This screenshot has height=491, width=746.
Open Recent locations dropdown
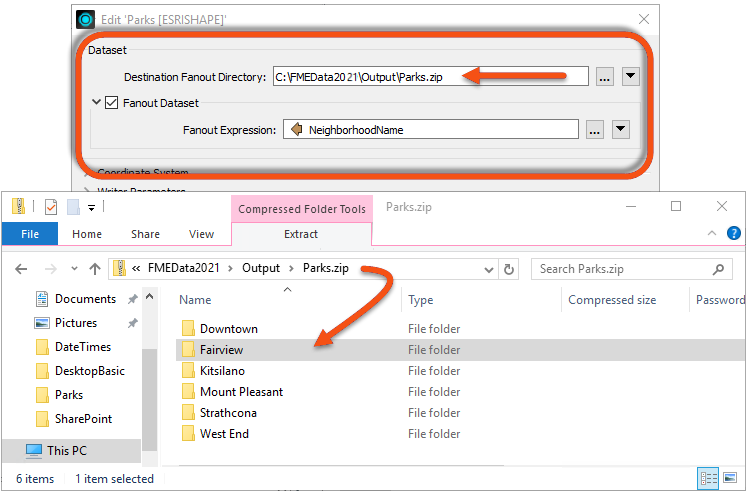point(74,269)
